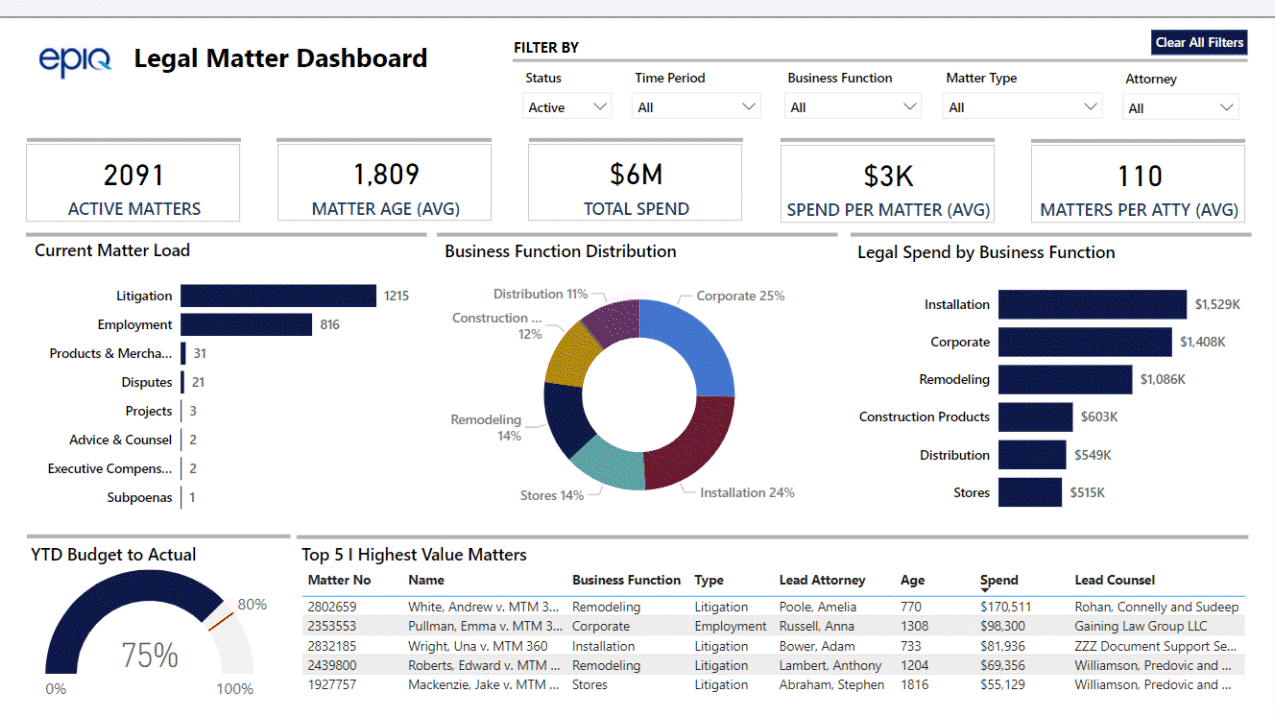The height and width of the screenshot is (717, 1275).
Task: Click the Spend column sort arrow
Action: (985, 591)
